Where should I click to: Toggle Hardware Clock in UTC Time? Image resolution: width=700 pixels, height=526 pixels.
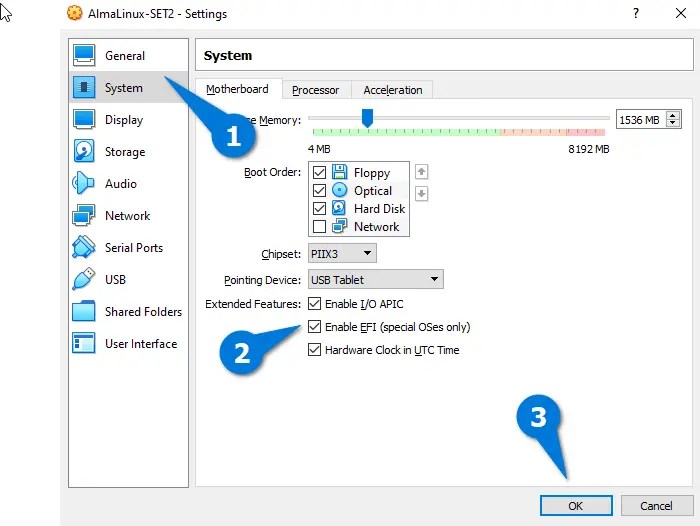[314, 350]
